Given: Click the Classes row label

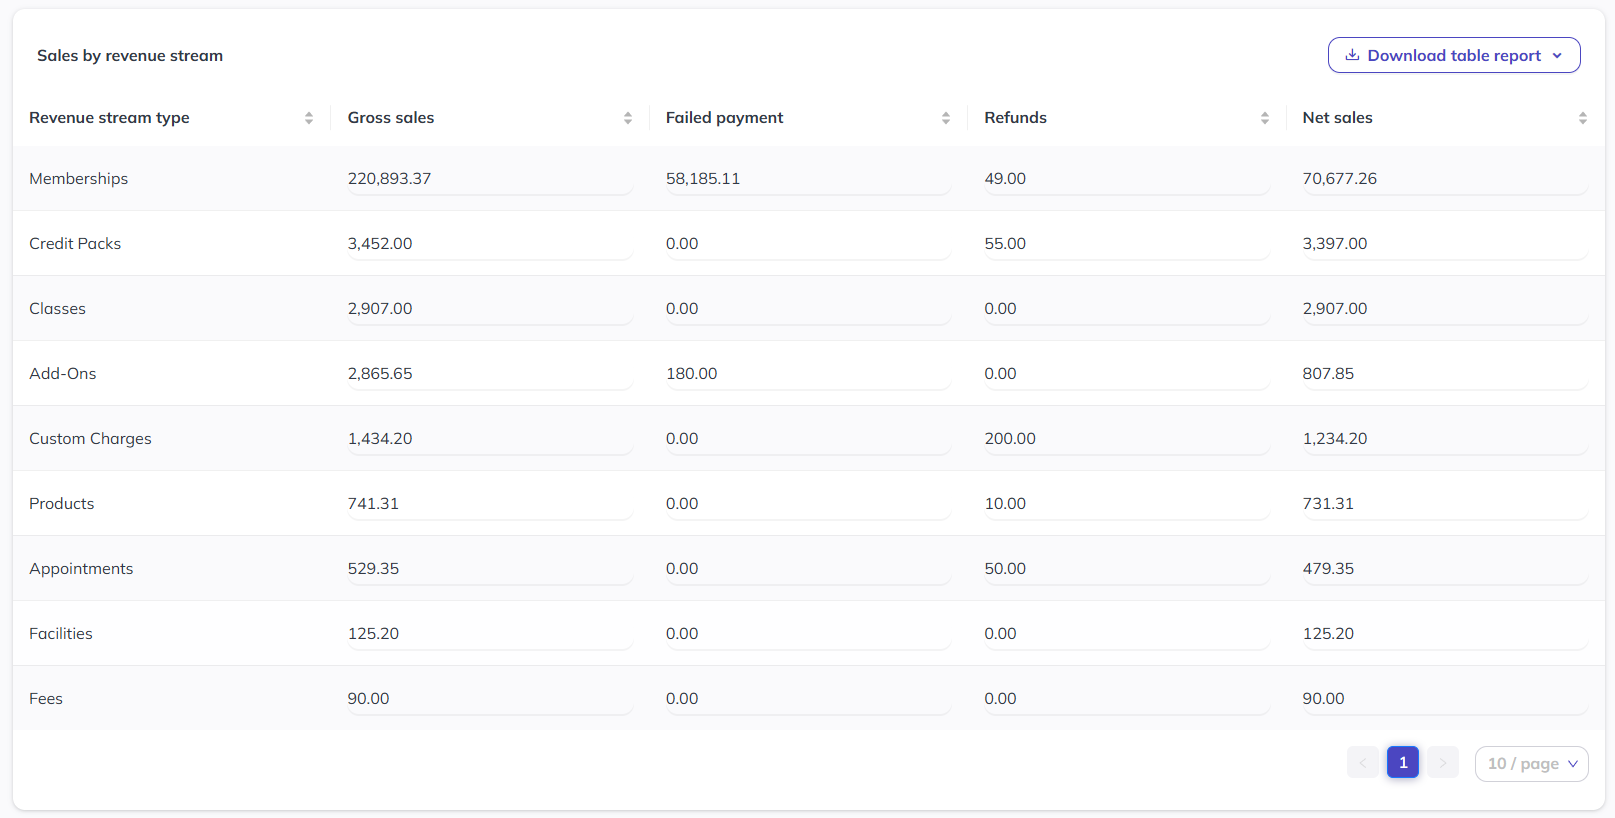Looking at the screenshot, I should pos(58,308).
